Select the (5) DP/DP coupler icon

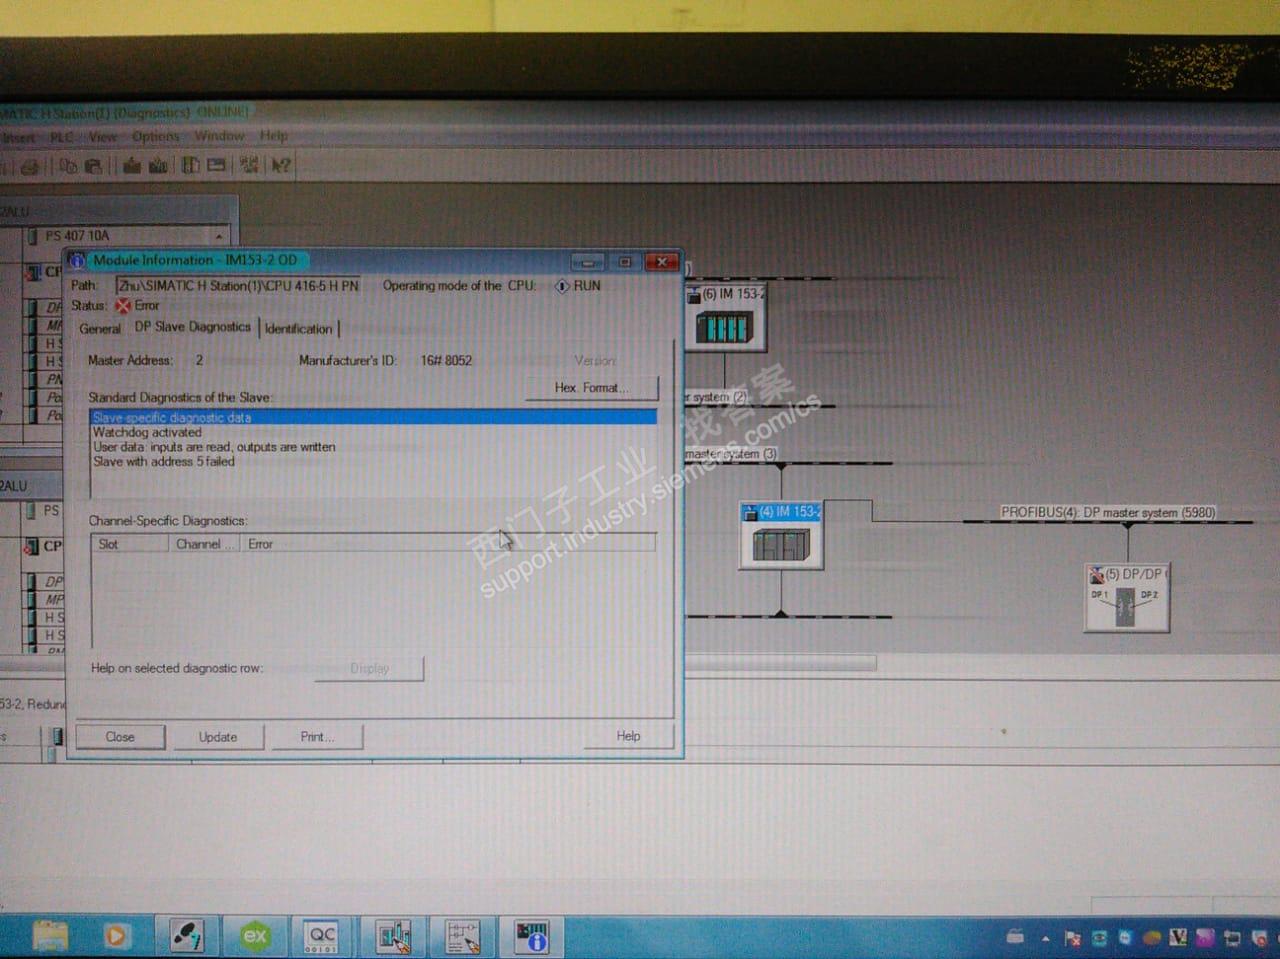pos(1127,598)
